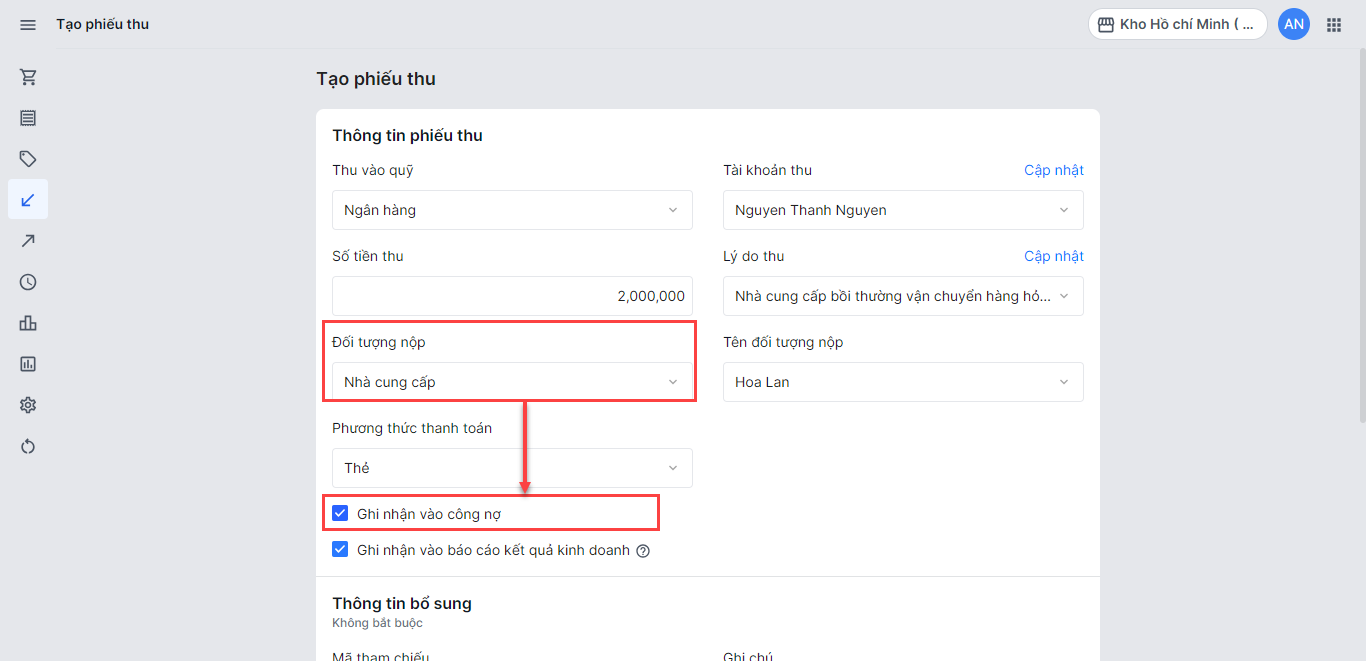Click Cập nhật link beside Tài khoản thu

[x=1054, y=170]
